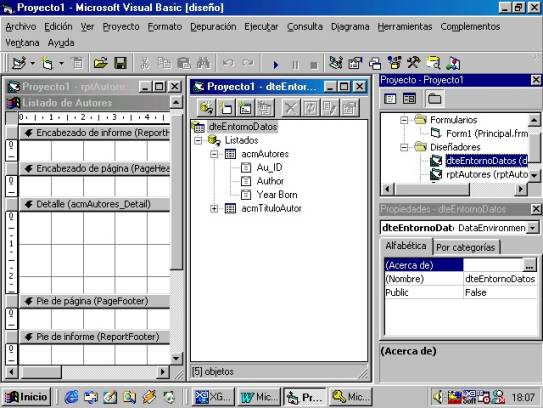Image resolution: width=543 pixels, height=408 pixels.
Task: Open the Data View Window toolbar icon
Action: (x=433, y=63)
